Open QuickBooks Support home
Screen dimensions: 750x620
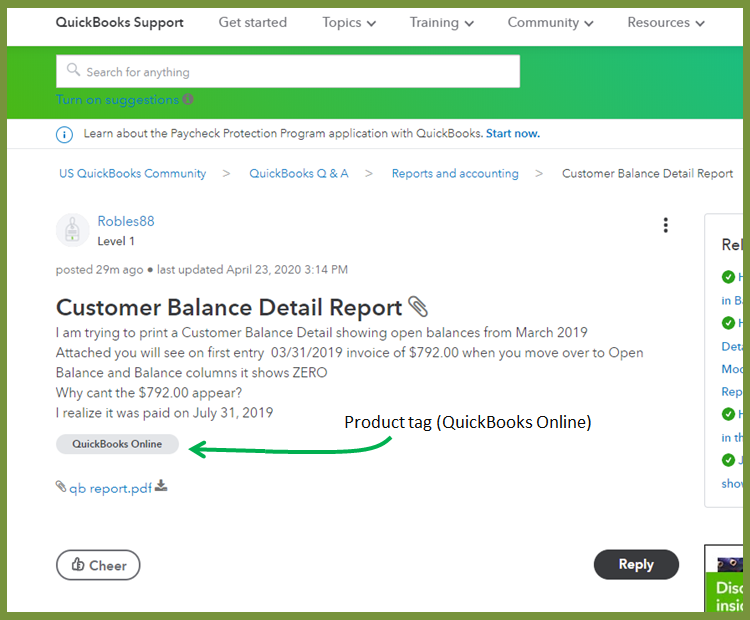pos(120,22)
